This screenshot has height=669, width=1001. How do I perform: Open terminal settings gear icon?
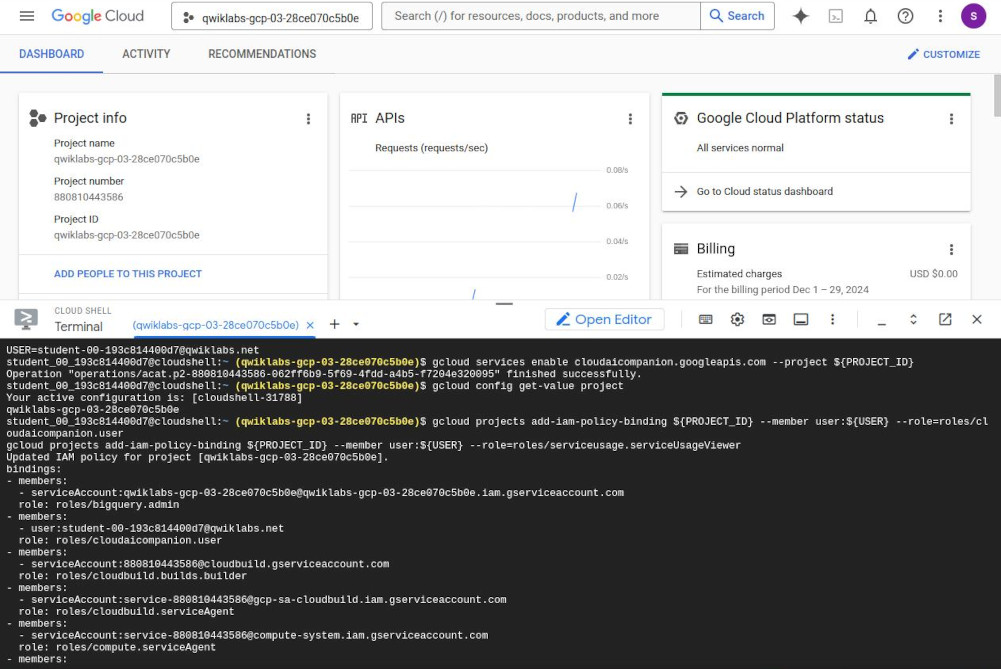(737, 319)
